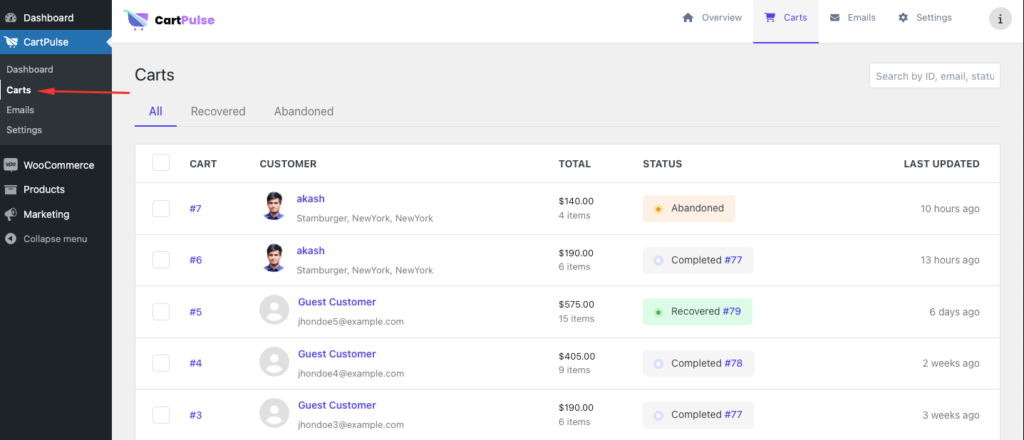Open CartPulse Dashboard submenu item
The height and width of the screenshot is (440, 1024).
pyautogui.click(x=30, y=69)
